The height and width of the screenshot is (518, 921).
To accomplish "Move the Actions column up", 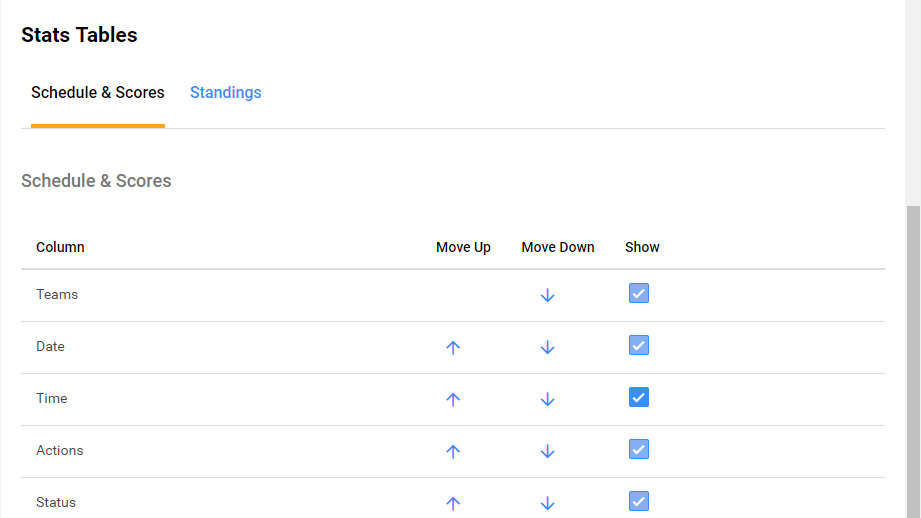I will click(453, 451).
